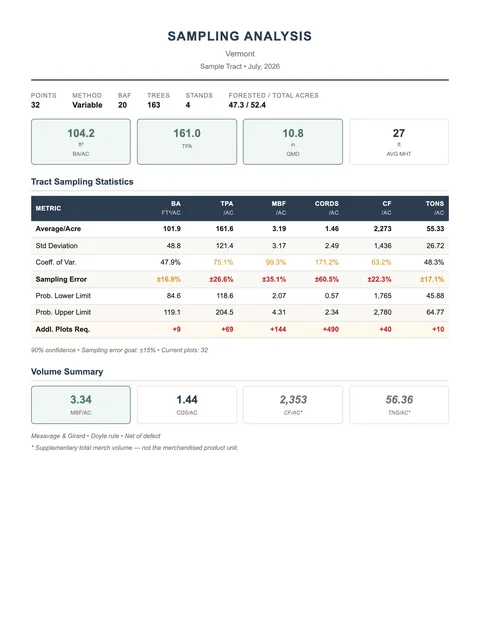Select Std Deviation TPA value 121.4

[225, 246]
